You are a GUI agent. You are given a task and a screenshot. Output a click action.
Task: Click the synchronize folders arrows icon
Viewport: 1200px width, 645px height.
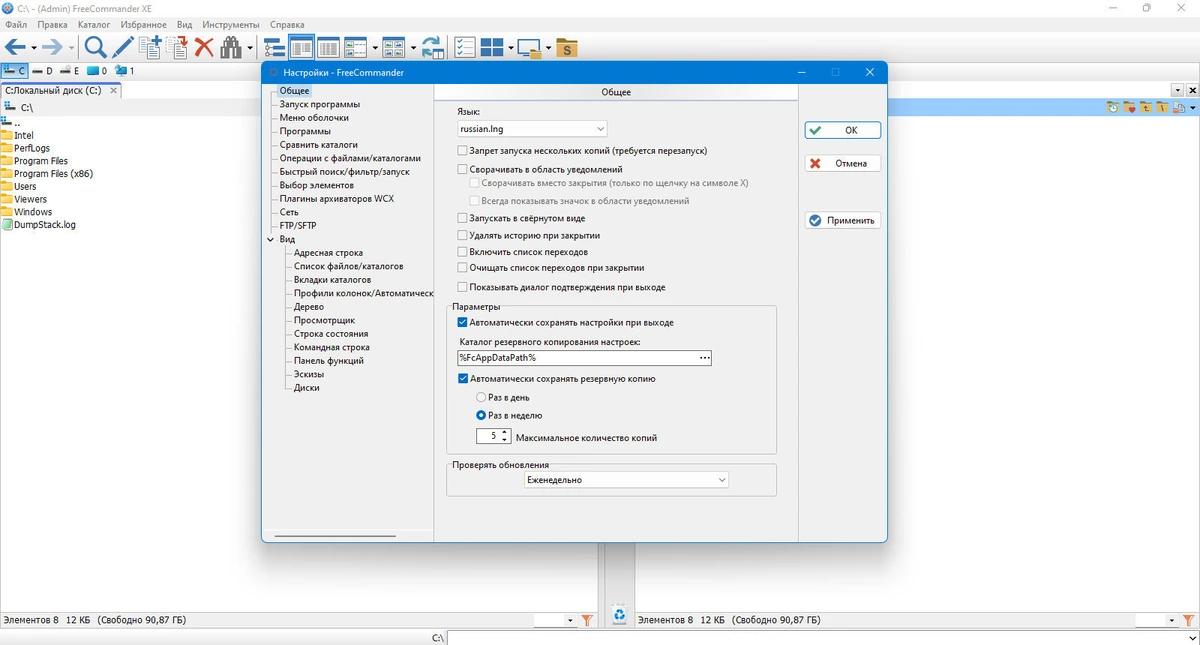[x=432, y=47]
